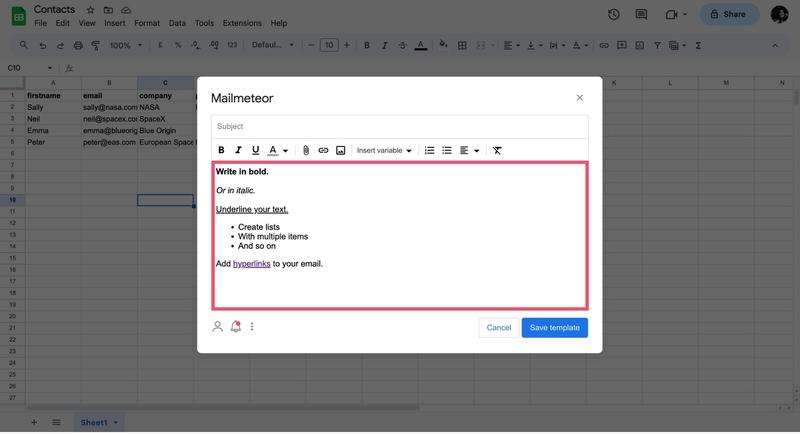Click Print in Sheets toolbar
800x434 pixels.
click(x=78, y=45)
